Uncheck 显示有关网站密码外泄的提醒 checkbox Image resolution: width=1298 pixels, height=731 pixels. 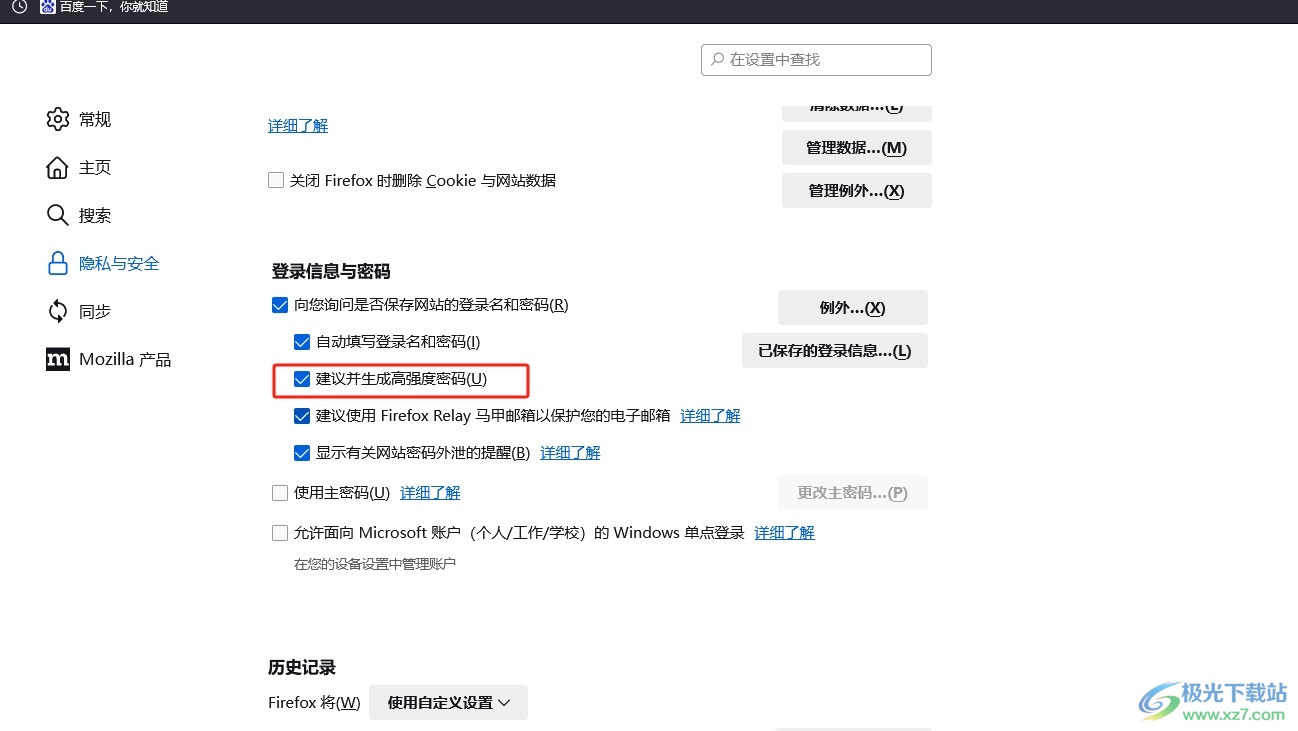point(302,453)
